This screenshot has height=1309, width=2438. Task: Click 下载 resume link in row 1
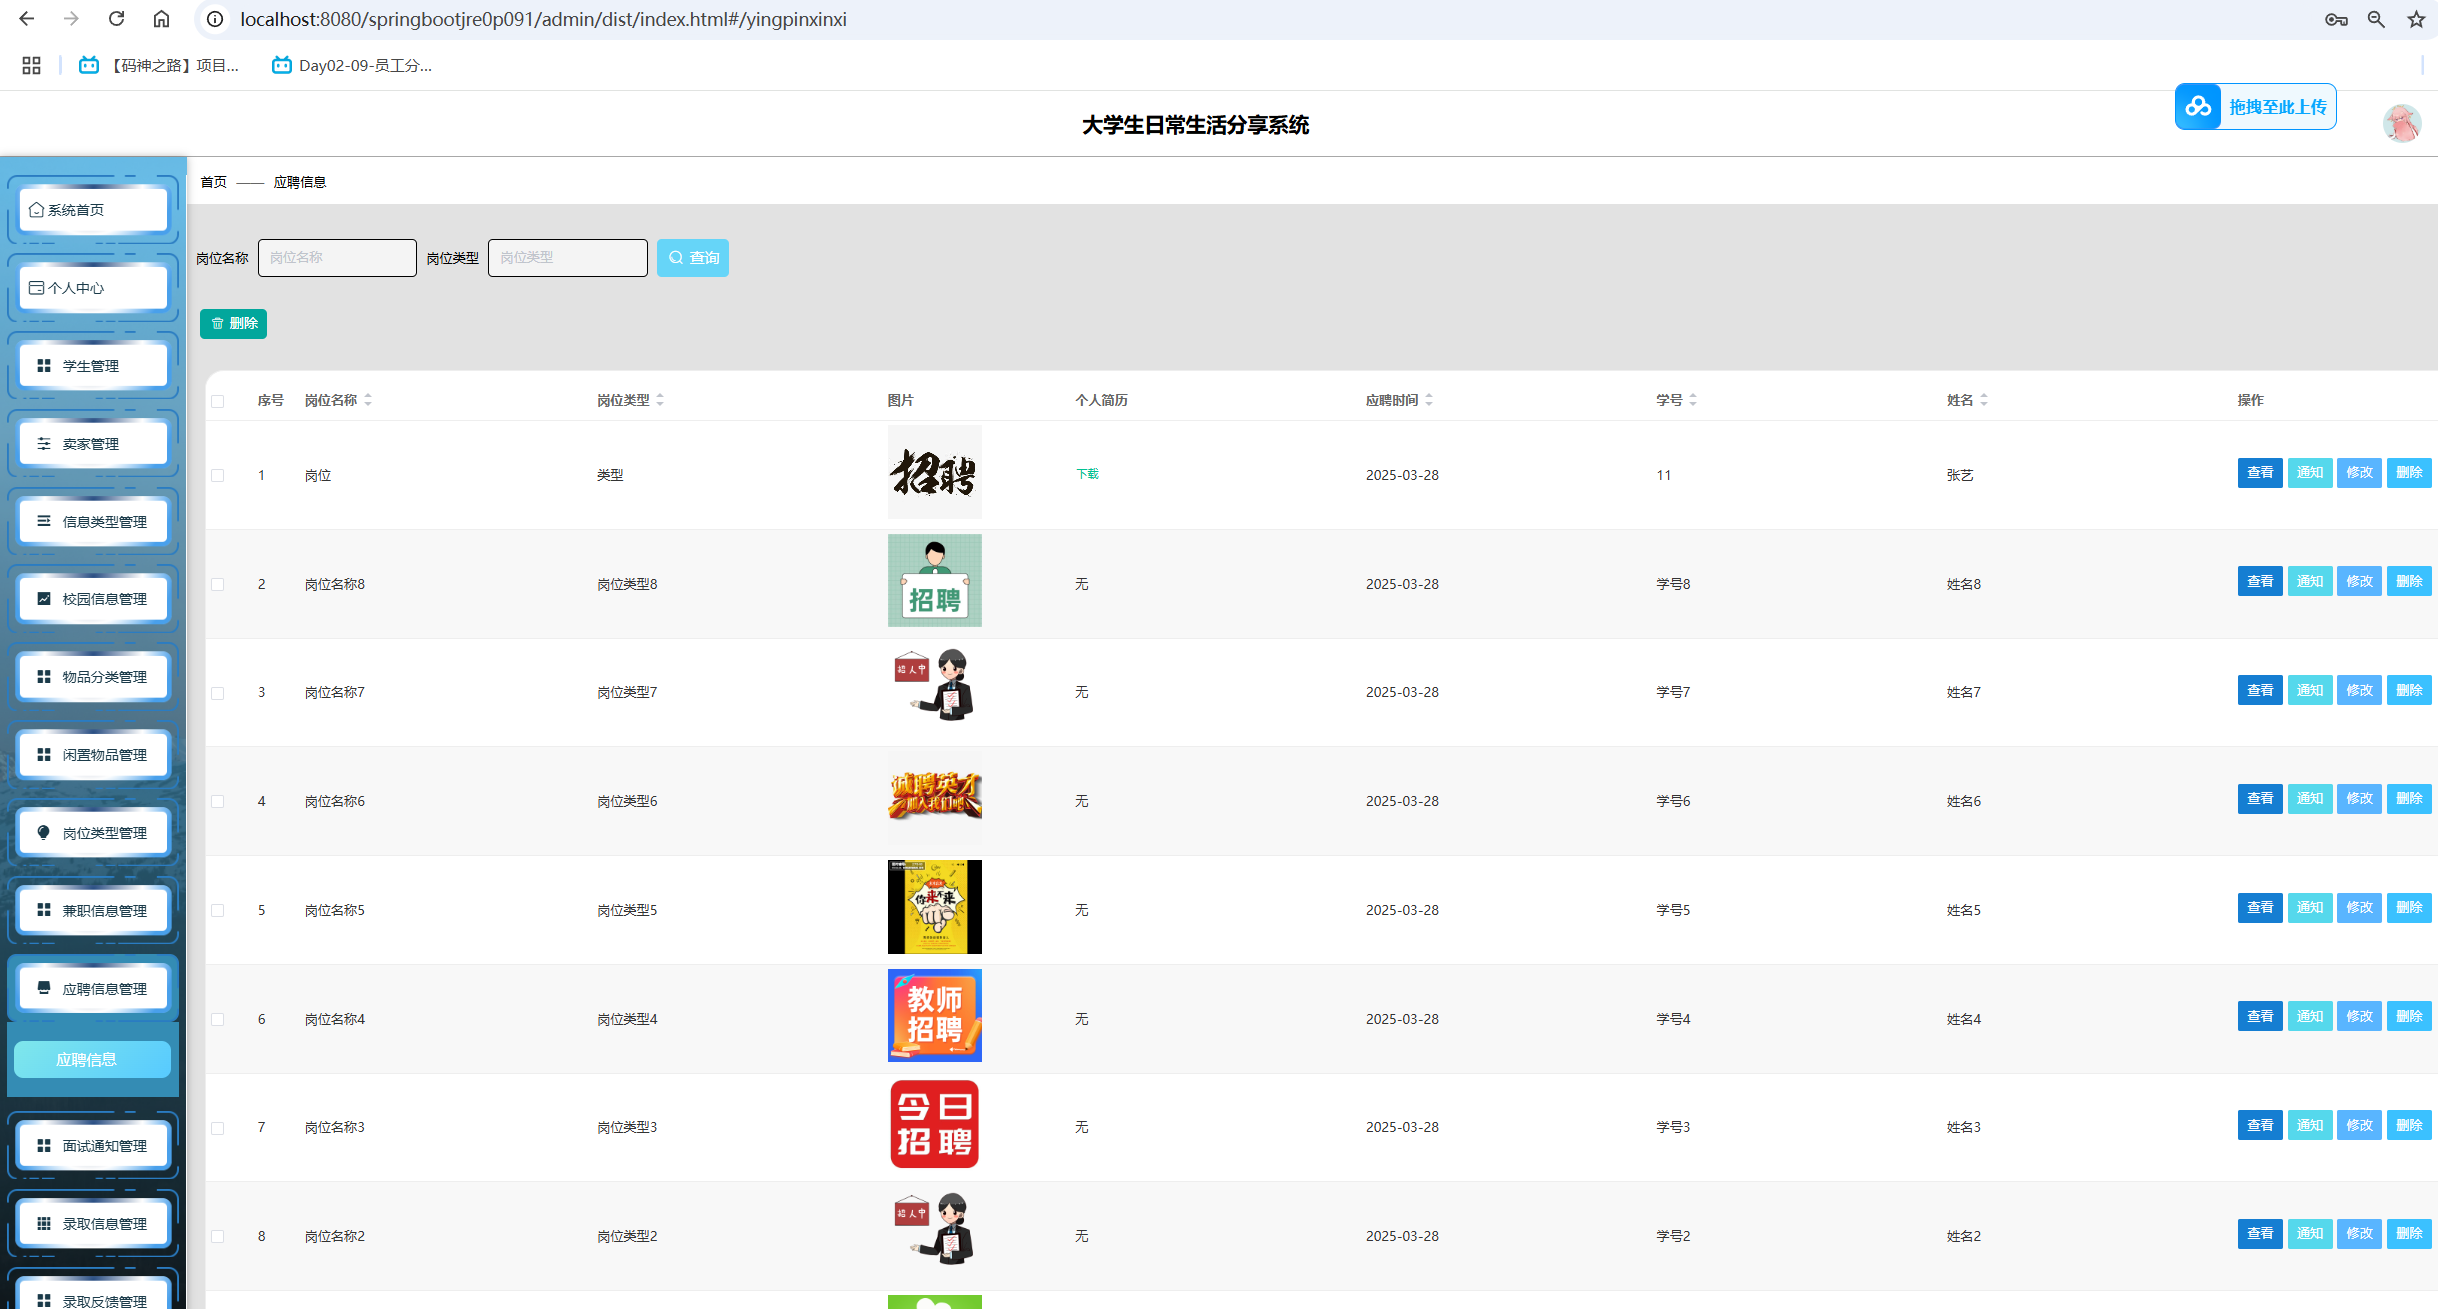1087,474
